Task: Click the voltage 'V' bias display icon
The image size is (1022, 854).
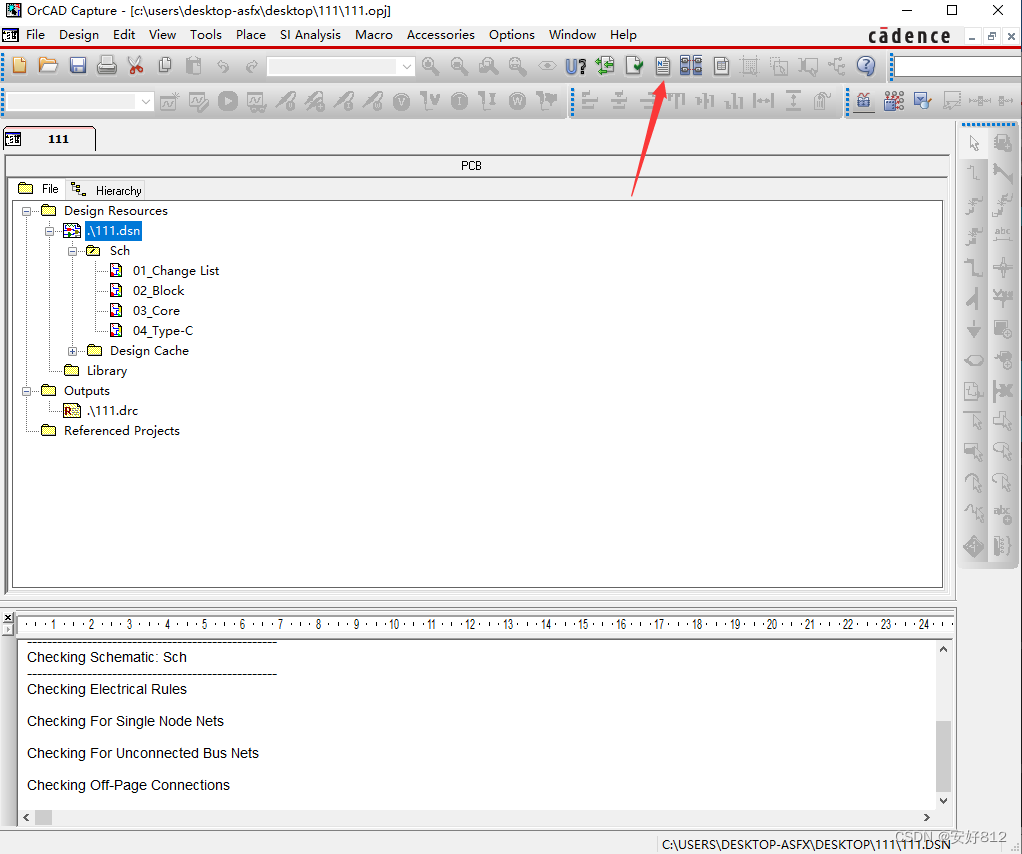Action: [402, 101]
